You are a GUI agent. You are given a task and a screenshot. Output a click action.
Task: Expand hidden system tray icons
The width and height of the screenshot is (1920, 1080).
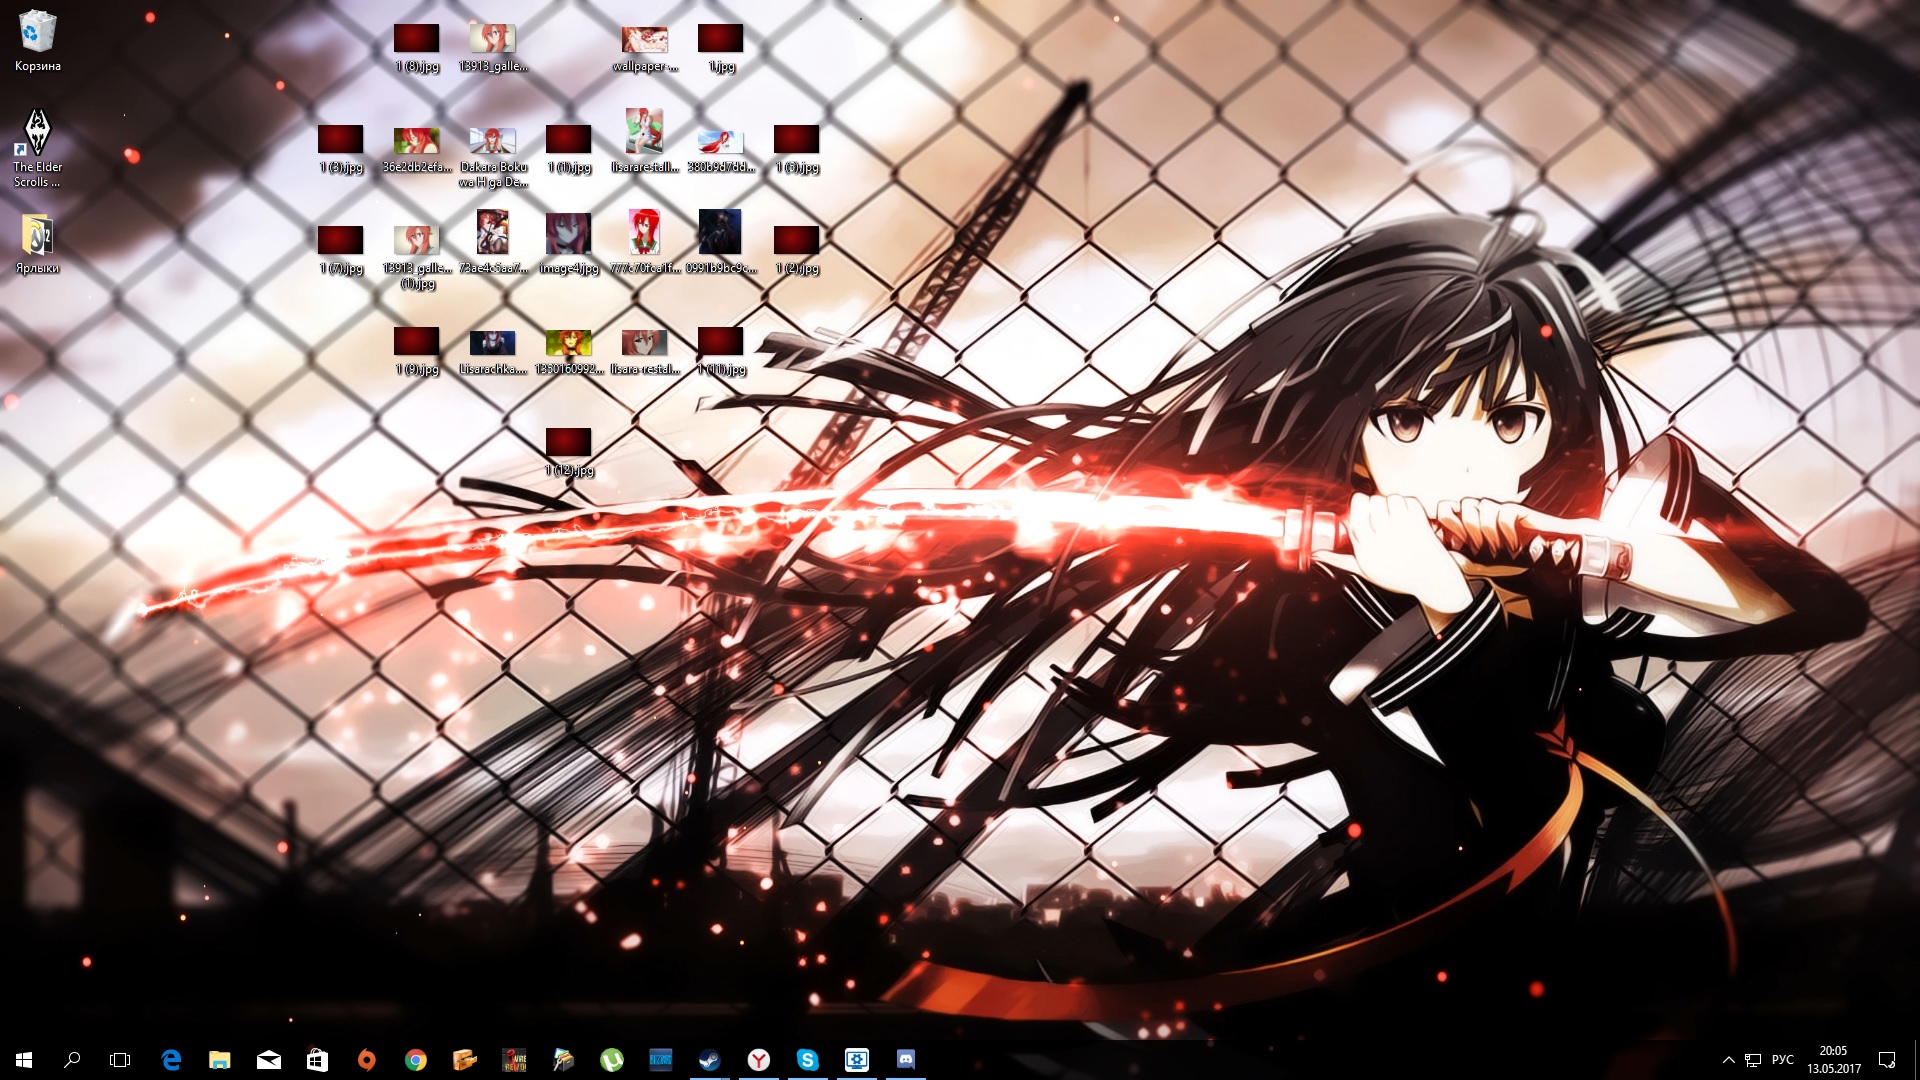1729,1060
